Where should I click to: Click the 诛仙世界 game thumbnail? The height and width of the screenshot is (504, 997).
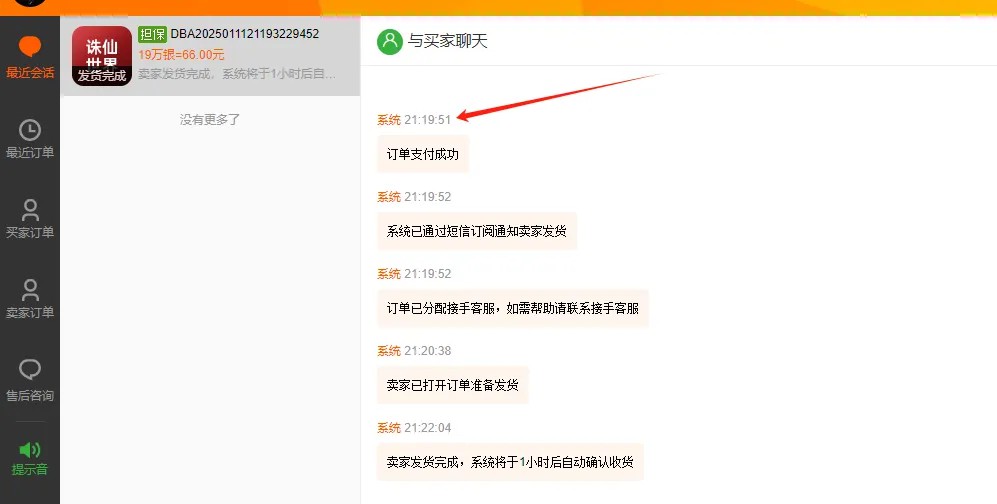click(x=102, y=55)
